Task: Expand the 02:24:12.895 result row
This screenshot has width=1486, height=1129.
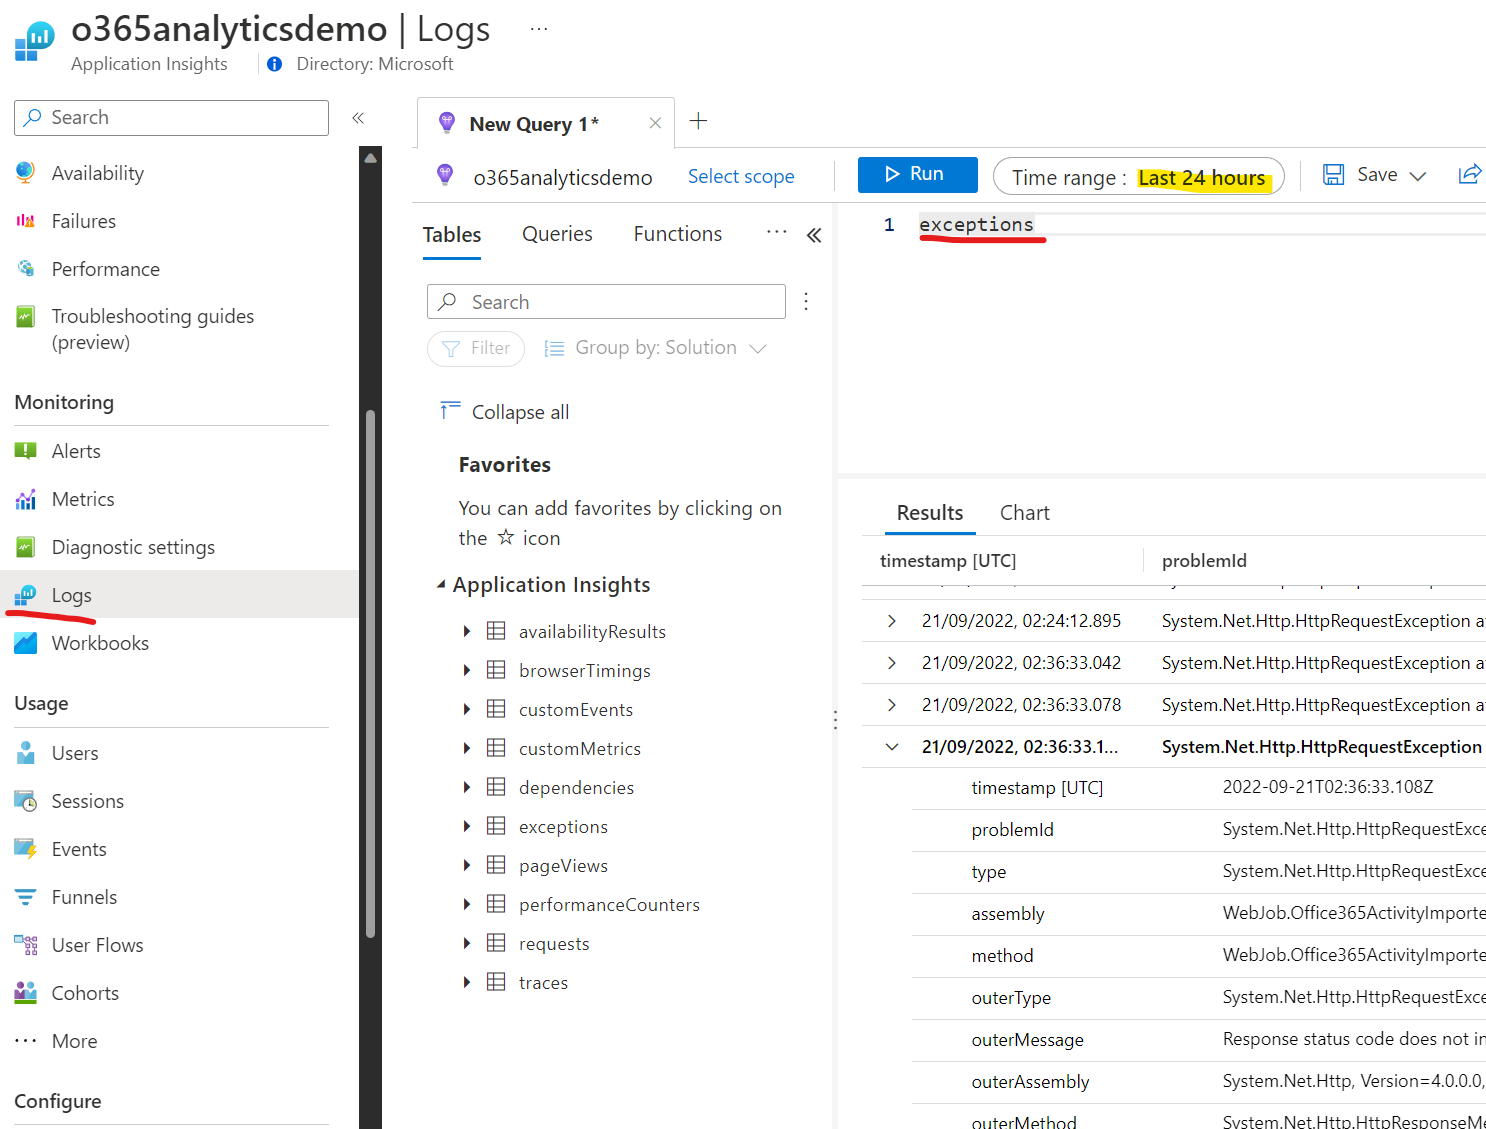Action: click(x=892, y=621)
